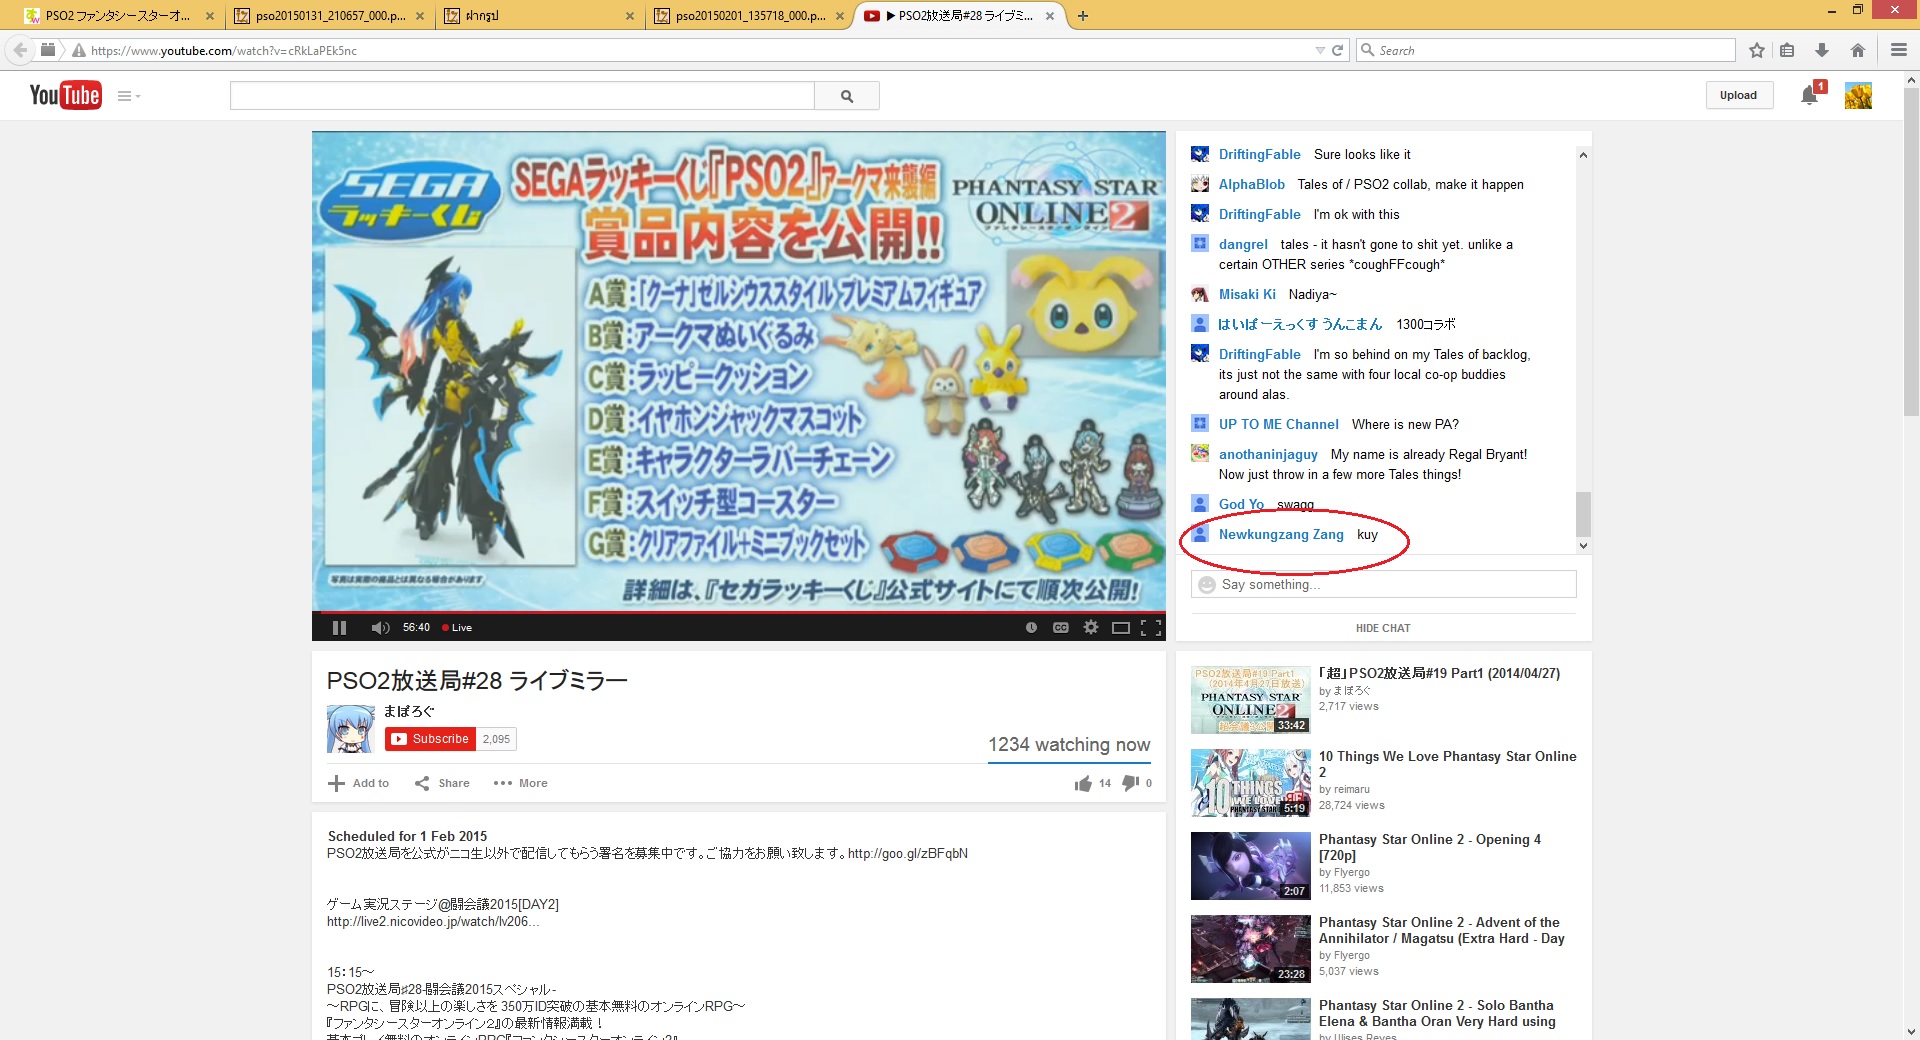Open the nicovideo live link
This screenshot has width=1920, height=1040.
coord(433,921)
